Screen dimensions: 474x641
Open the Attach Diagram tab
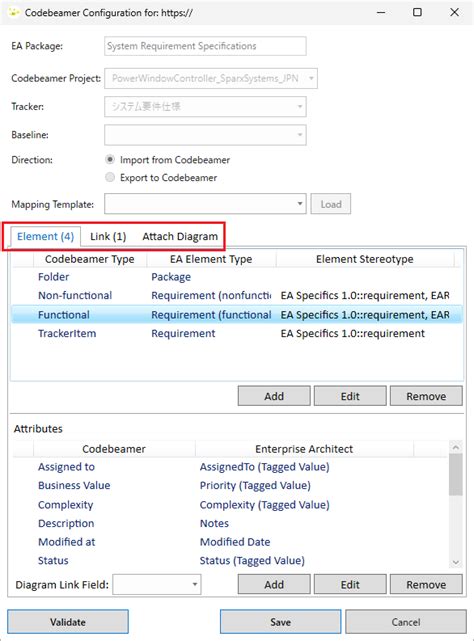coord(180,236)
